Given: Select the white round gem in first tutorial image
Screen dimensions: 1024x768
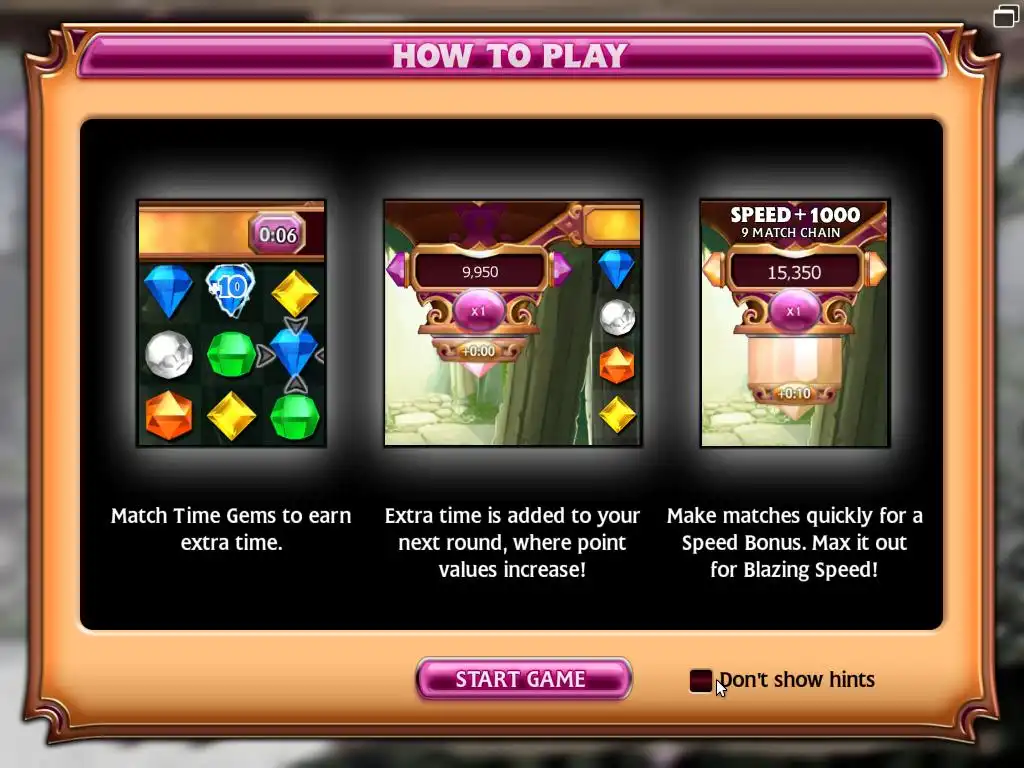Looking at the screenshot, I should click(x=168, y=355).
